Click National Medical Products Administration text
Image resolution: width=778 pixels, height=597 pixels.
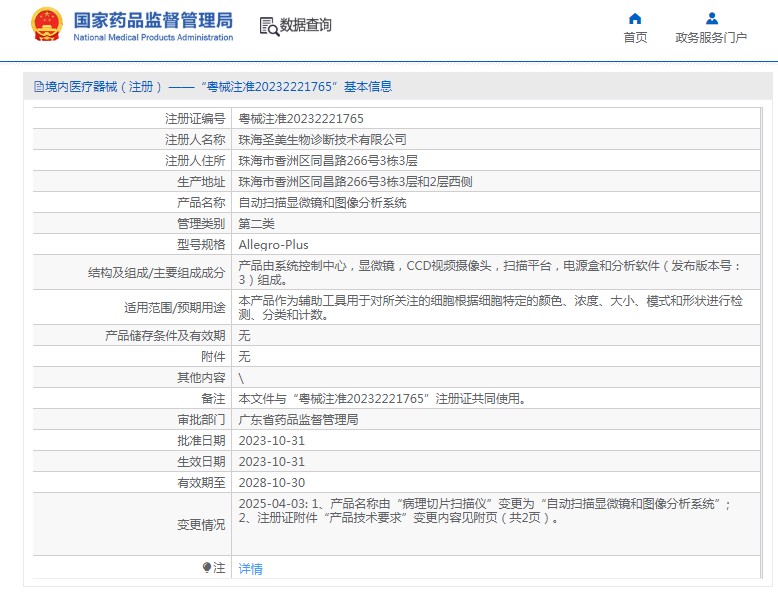pos(153,37)
